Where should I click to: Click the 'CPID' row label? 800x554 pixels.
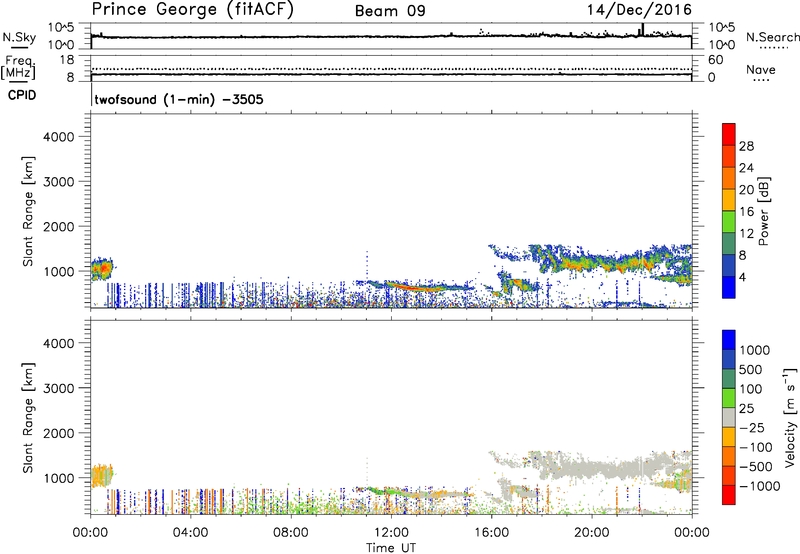coord(22,95)
